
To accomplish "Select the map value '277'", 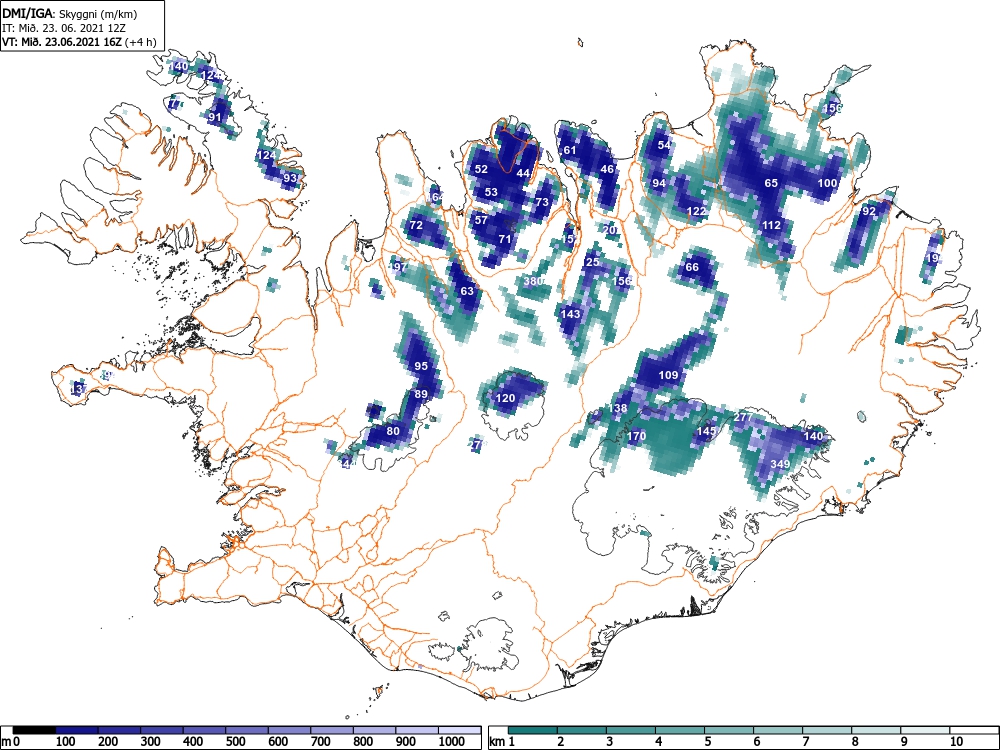I will point(743,417).
